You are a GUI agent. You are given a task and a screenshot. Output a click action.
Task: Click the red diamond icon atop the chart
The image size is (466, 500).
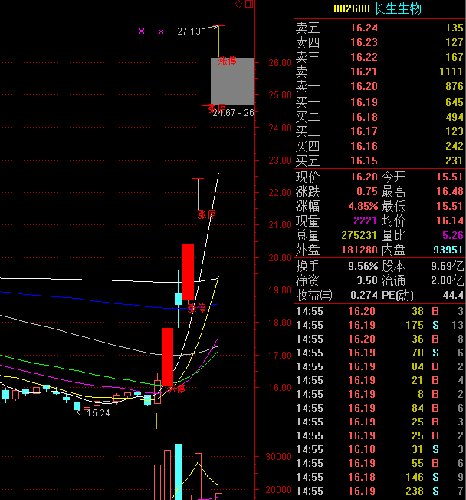tap(238, 4)
